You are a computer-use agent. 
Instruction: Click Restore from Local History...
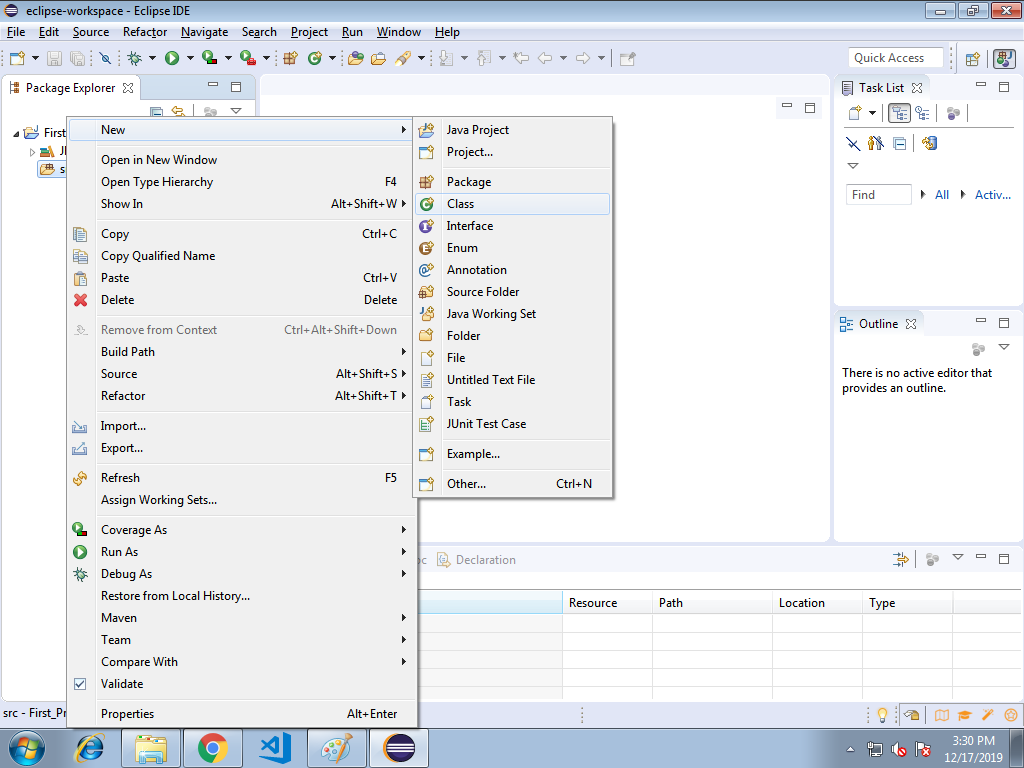242,596
